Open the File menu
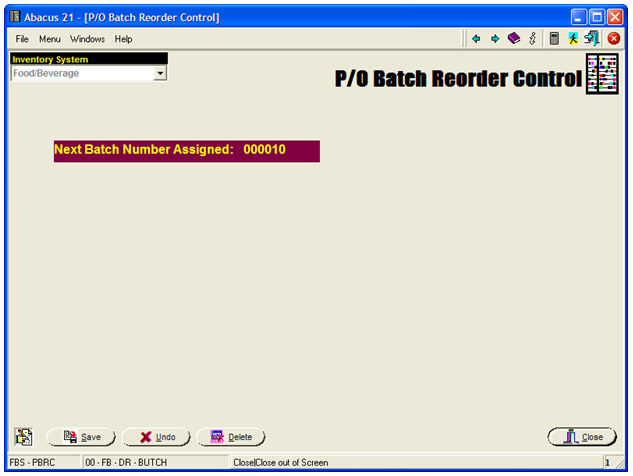The height and width of the screenshot is (476, 633). (x=22, y=39)
